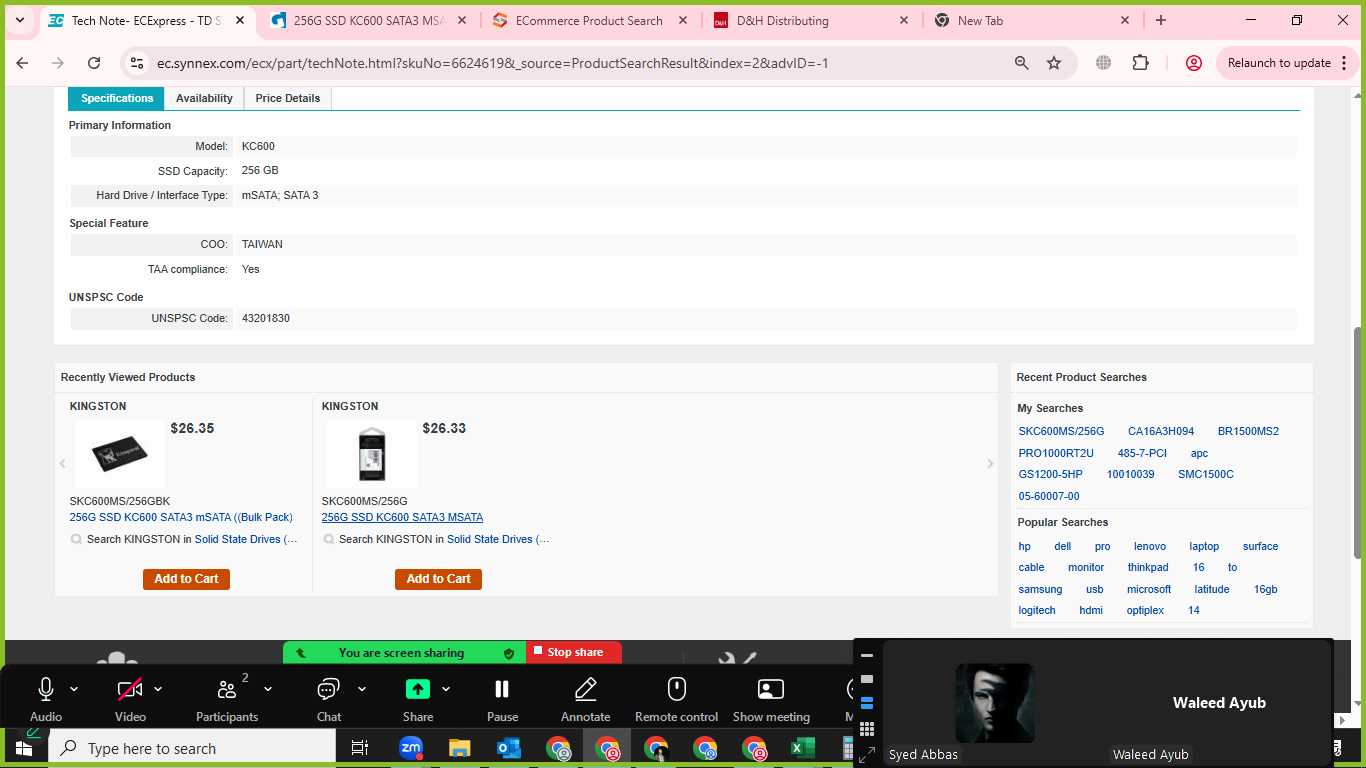
Task: Minimize the Zoom video panel
Action: 867,656
